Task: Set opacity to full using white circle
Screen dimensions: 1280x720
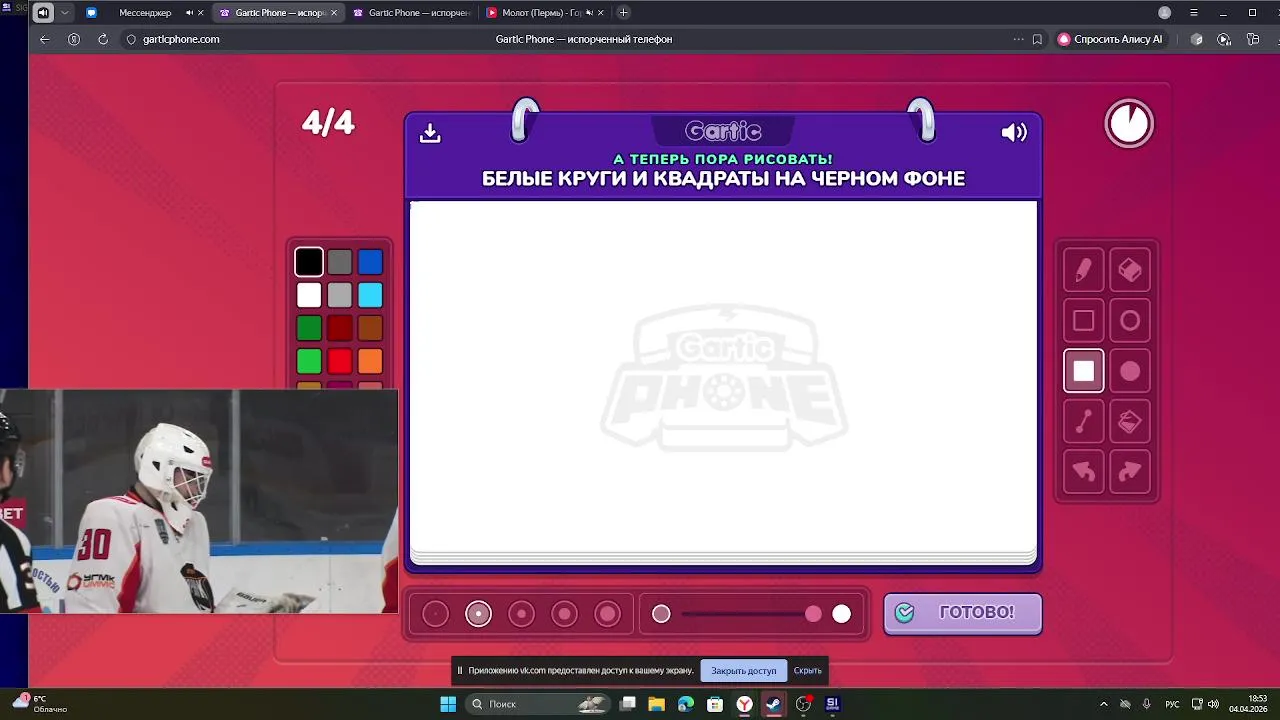Action: coord(842,614)
